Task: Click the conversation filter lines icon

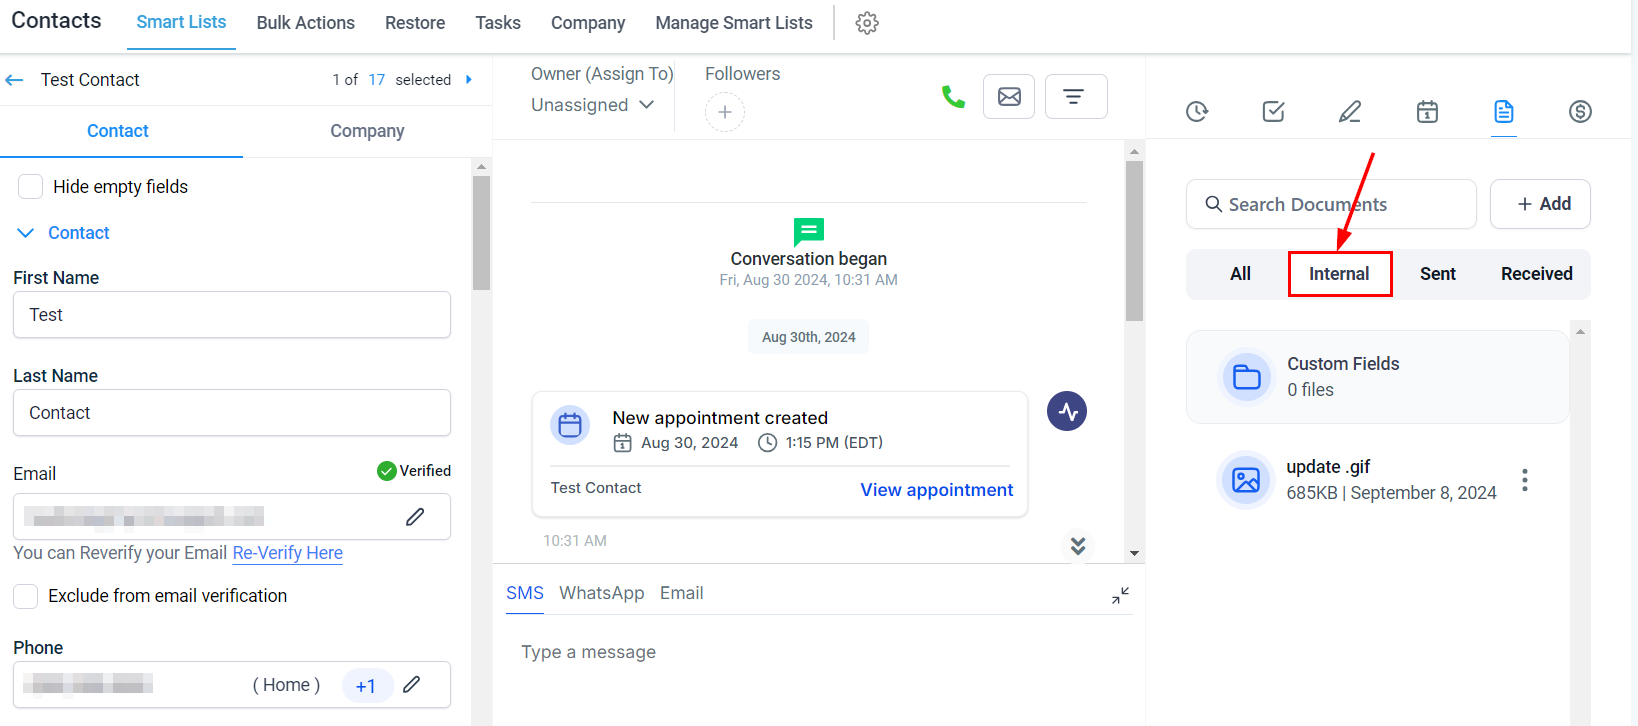Action: (x=1075, y=97)
